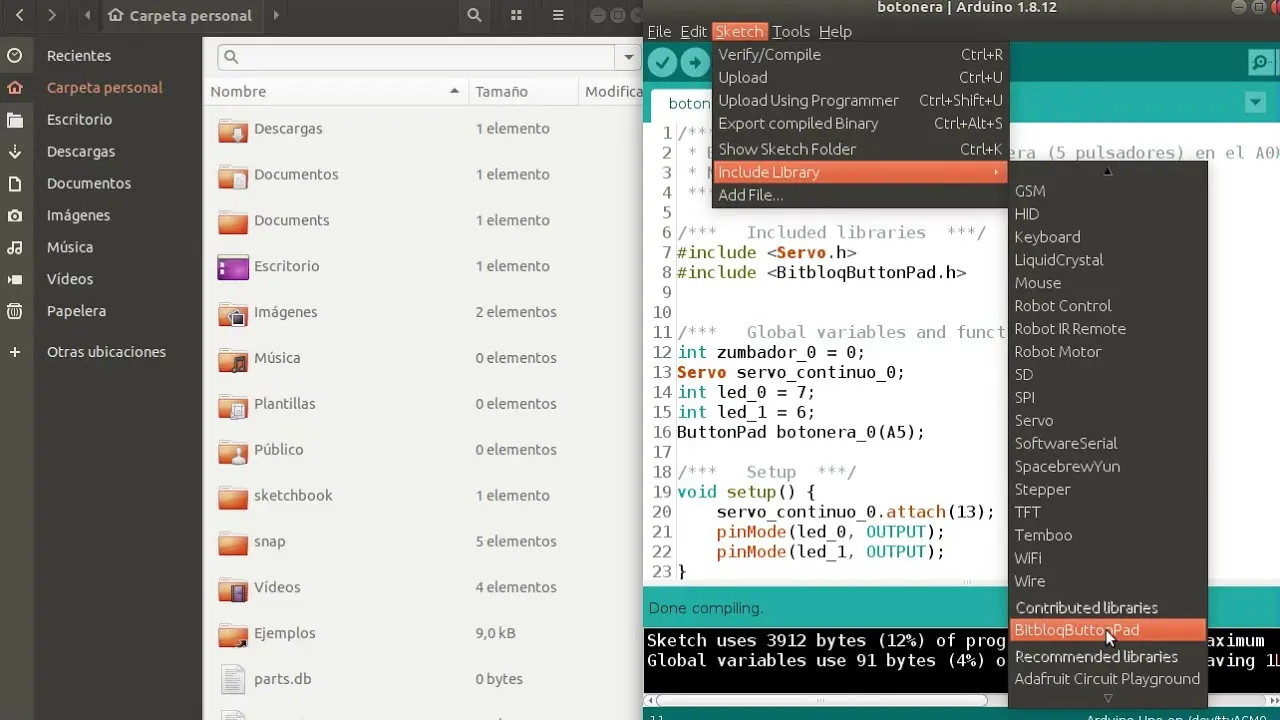Screen dimensions: 1280x720
Task: Open the sketch tab dropdown arrow
Action: [1255, 103]
